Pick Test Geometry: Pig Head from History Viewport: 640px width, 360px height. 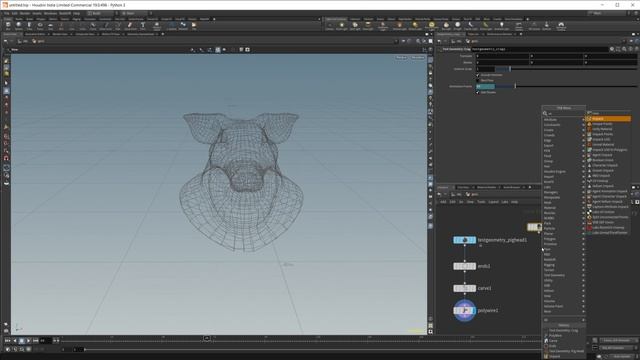564,351
